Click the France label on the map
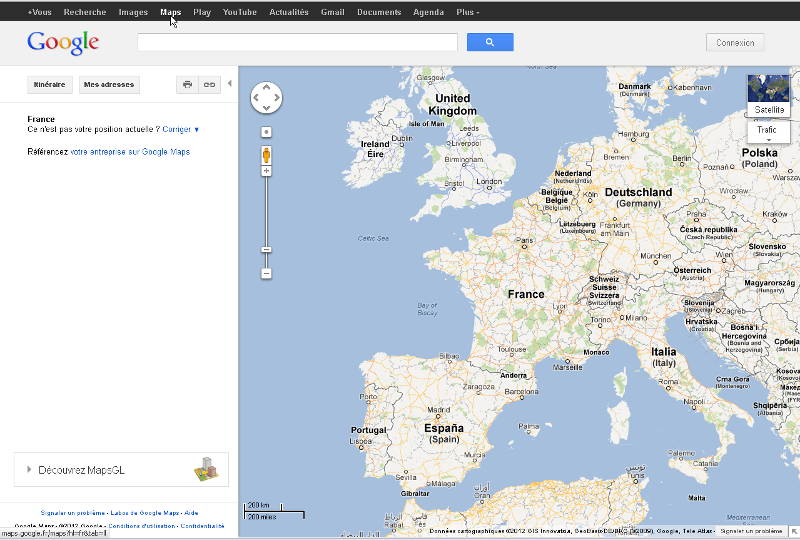Image resolution: width=800 pixels, height=540 pixels. 526,294
